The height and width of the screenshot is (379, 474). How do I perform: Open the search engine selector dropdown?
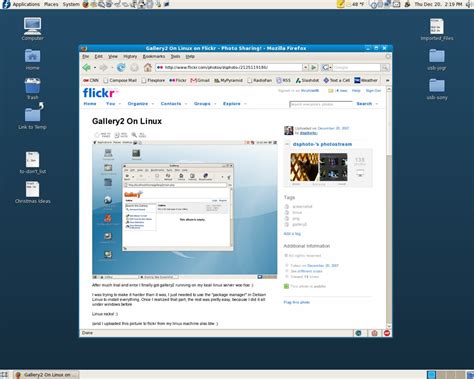click(x=327, y=68)
